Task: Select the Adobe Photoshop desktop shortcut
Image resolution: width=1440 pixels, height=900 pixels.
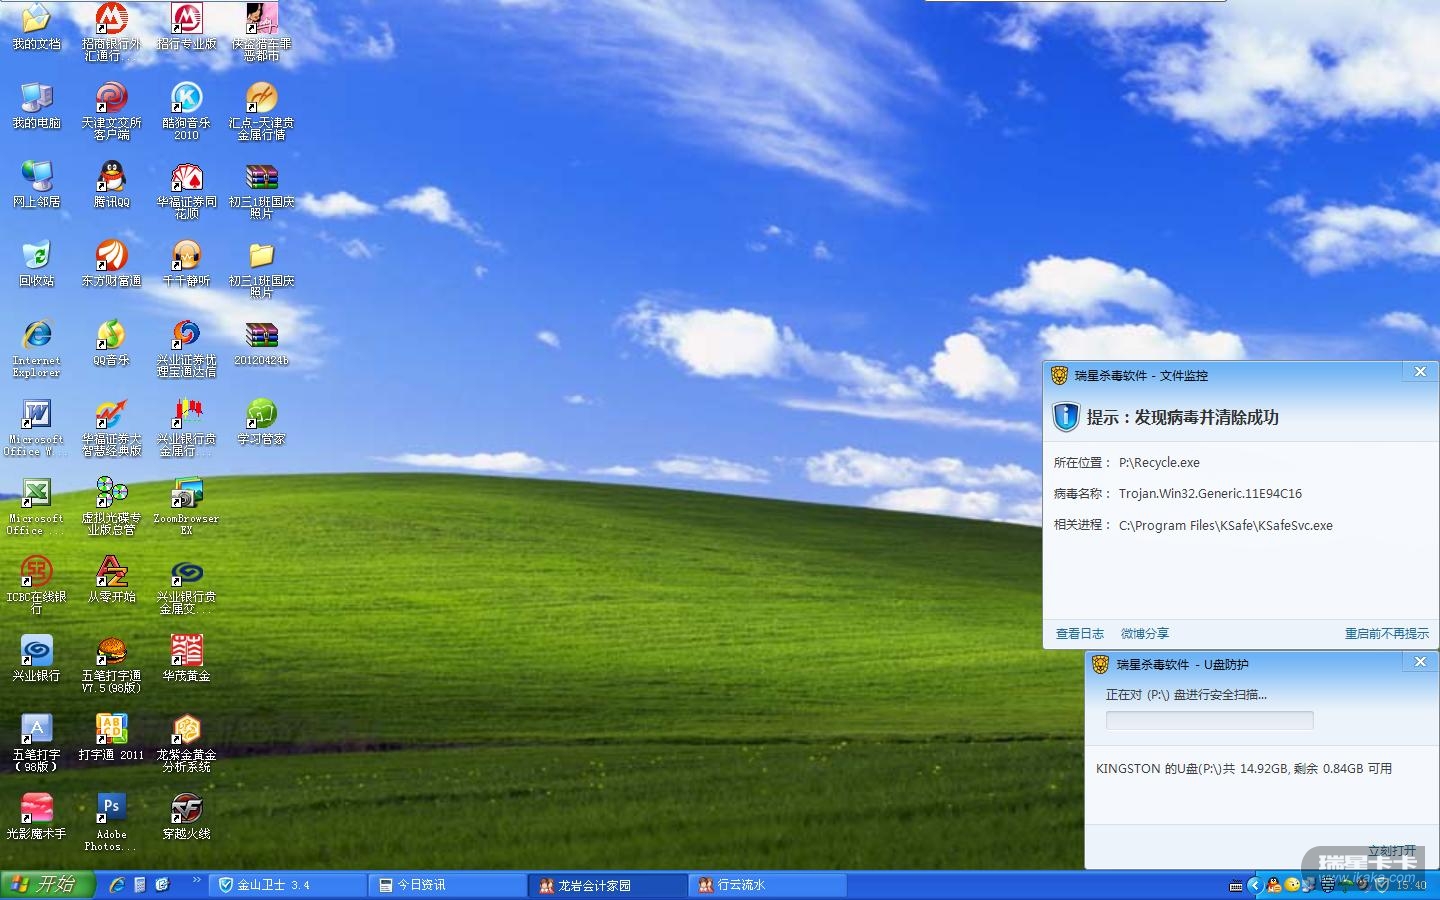Action: coord(111,822)
